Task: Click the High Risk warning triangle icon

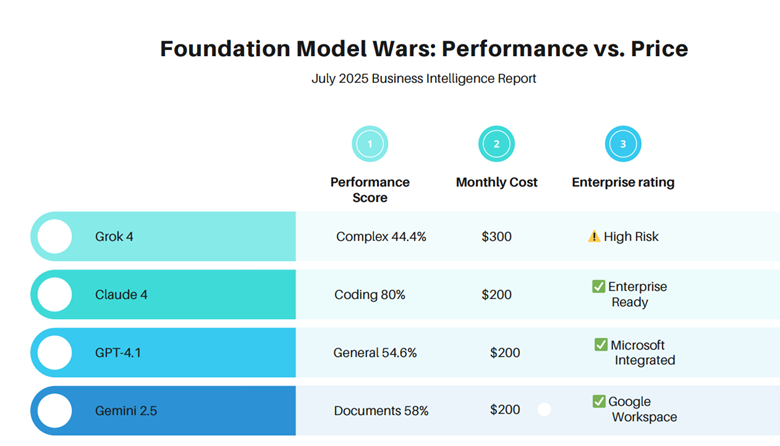Action: point(594,237)
